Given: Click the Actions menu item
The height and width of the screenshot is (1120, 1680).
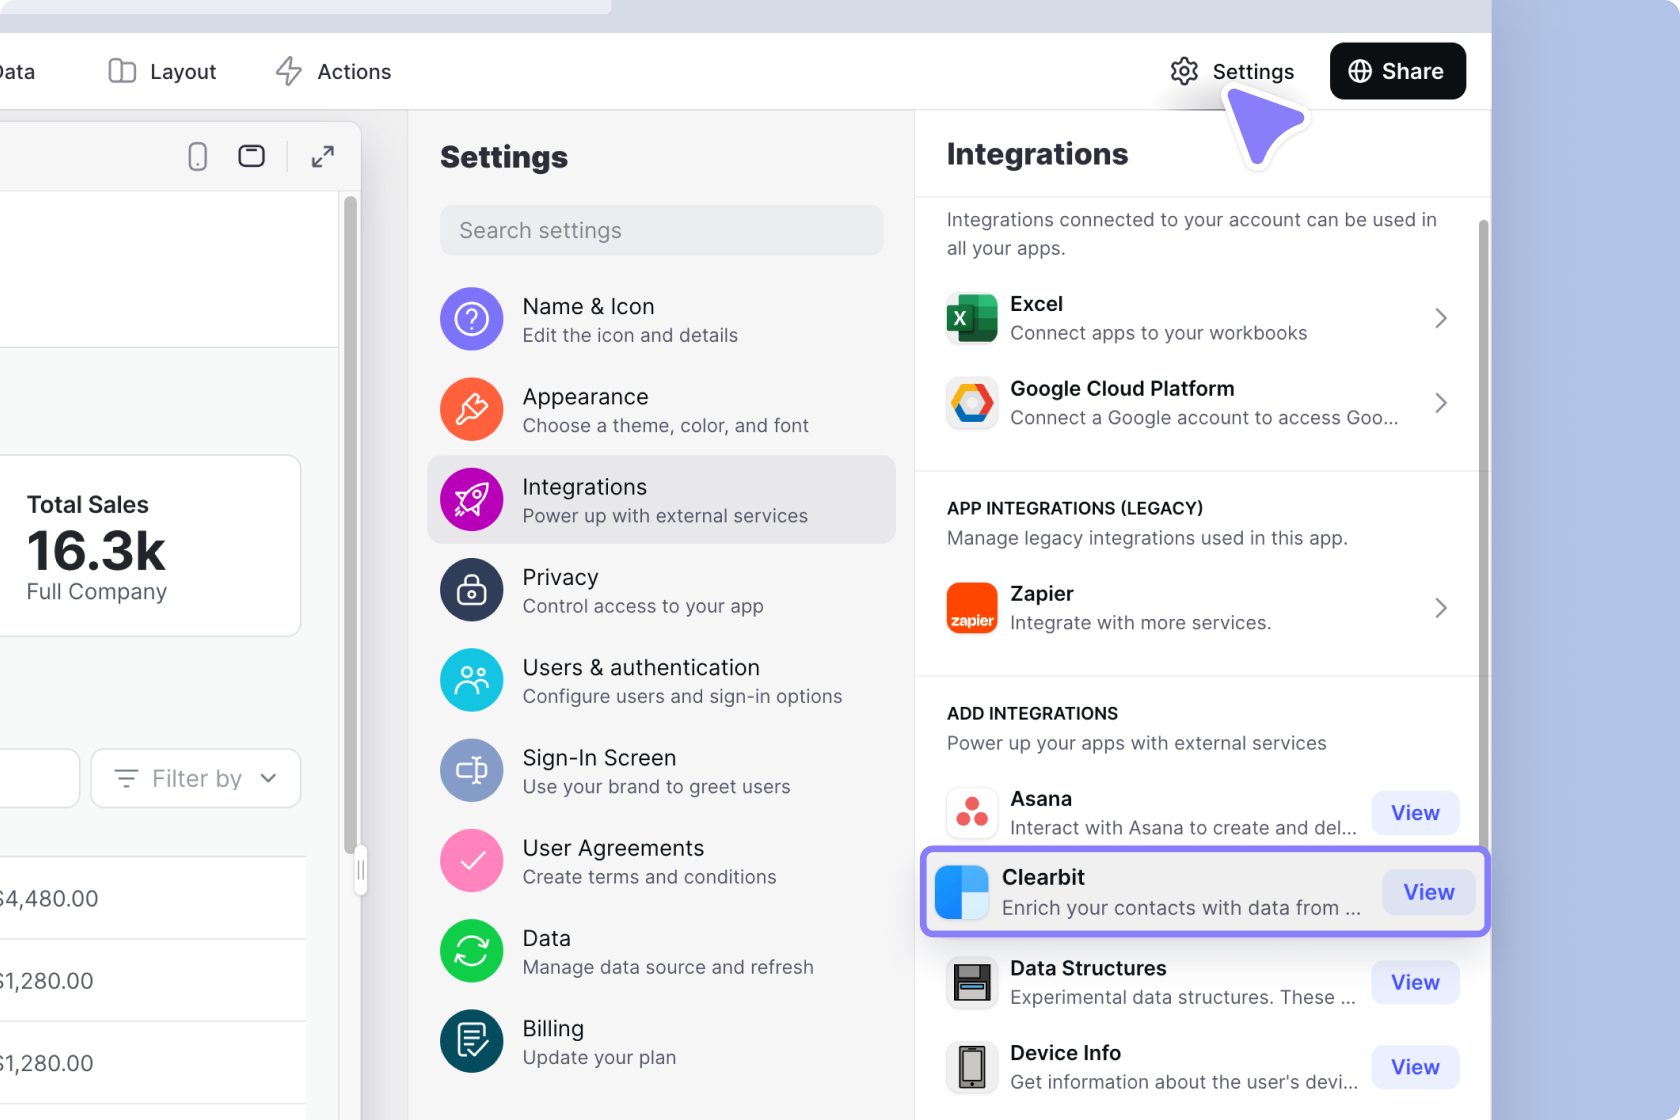Looking at the screenshot, I should (x=332, y=71).
